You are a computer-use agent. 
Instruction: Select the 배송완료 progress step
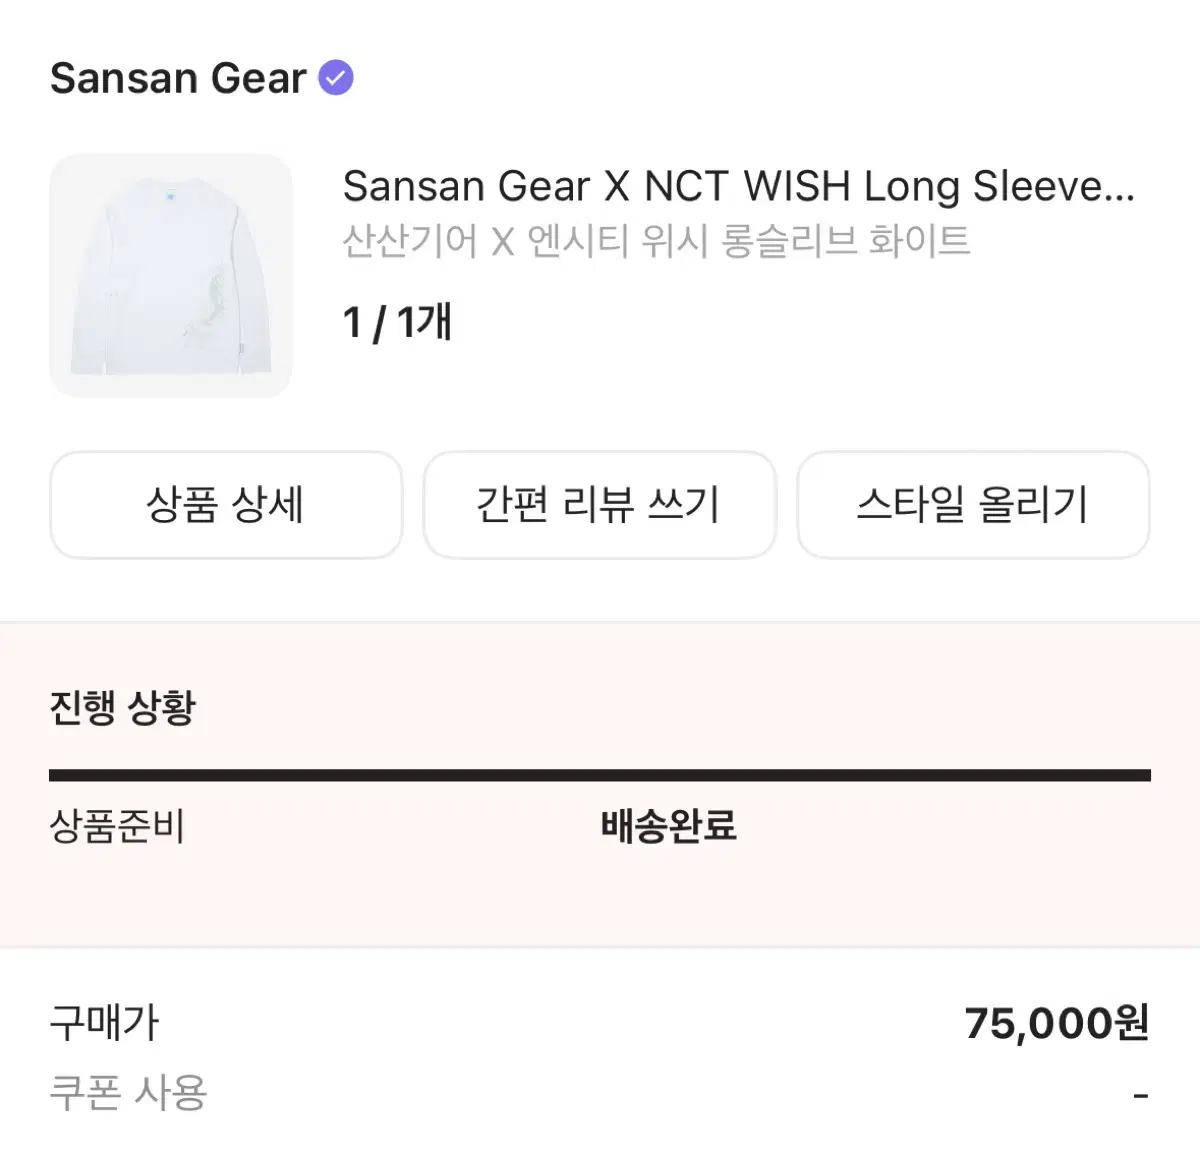click(x=668, y=827)
